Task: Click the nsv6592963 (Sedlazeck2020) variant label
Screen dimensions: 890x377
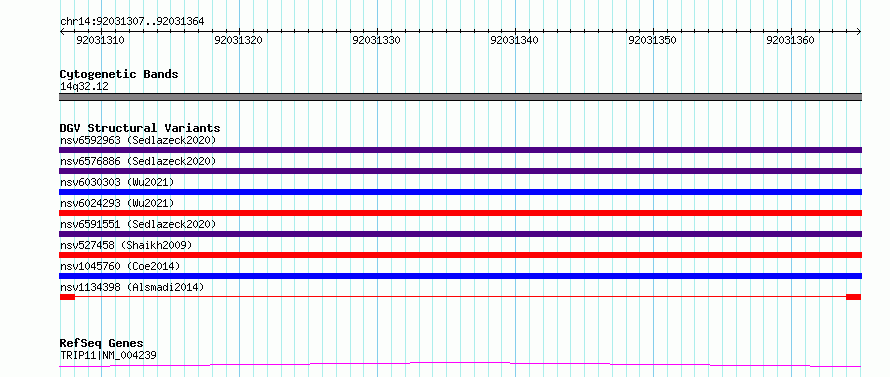Action: coord(138,140)
